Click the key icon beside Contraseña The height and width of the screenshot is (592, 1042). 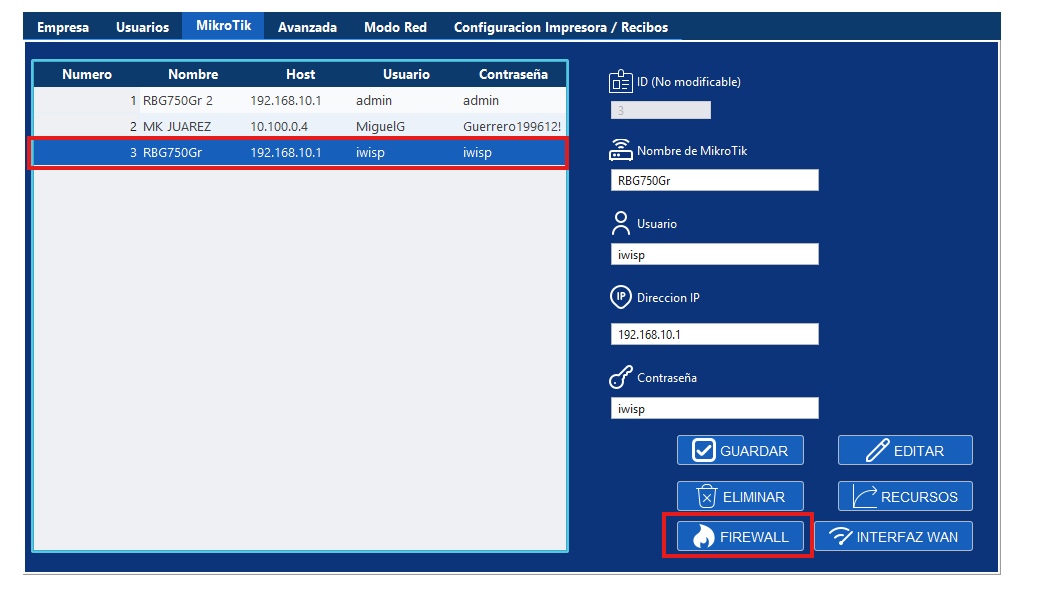coord(621,379)
